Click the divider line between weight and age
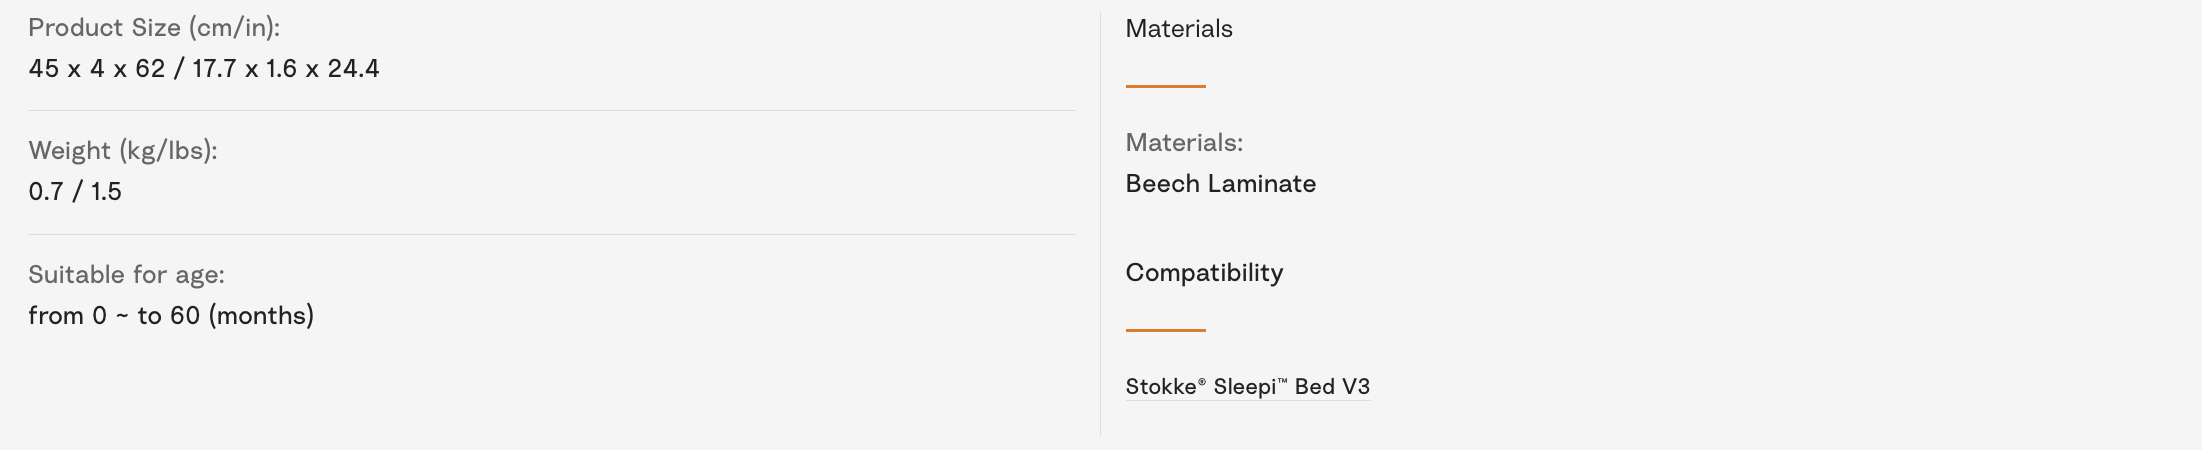 coord(552,234)
